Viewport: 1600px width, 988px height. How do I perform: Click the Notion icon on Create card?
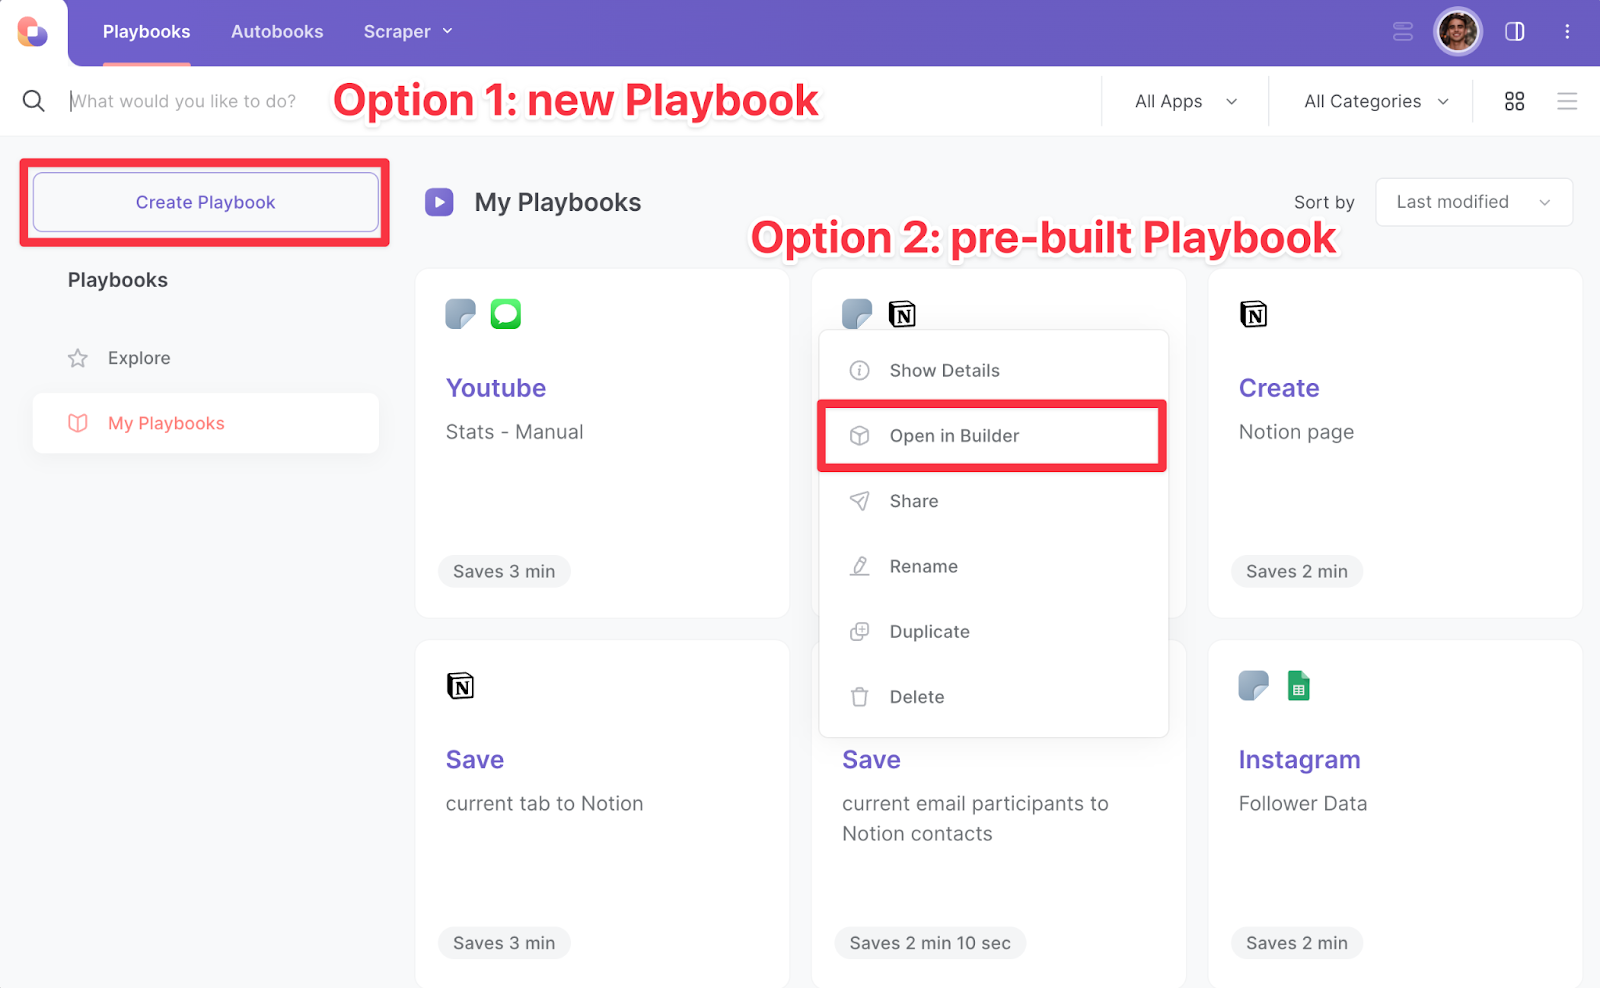pos(1253,314)
